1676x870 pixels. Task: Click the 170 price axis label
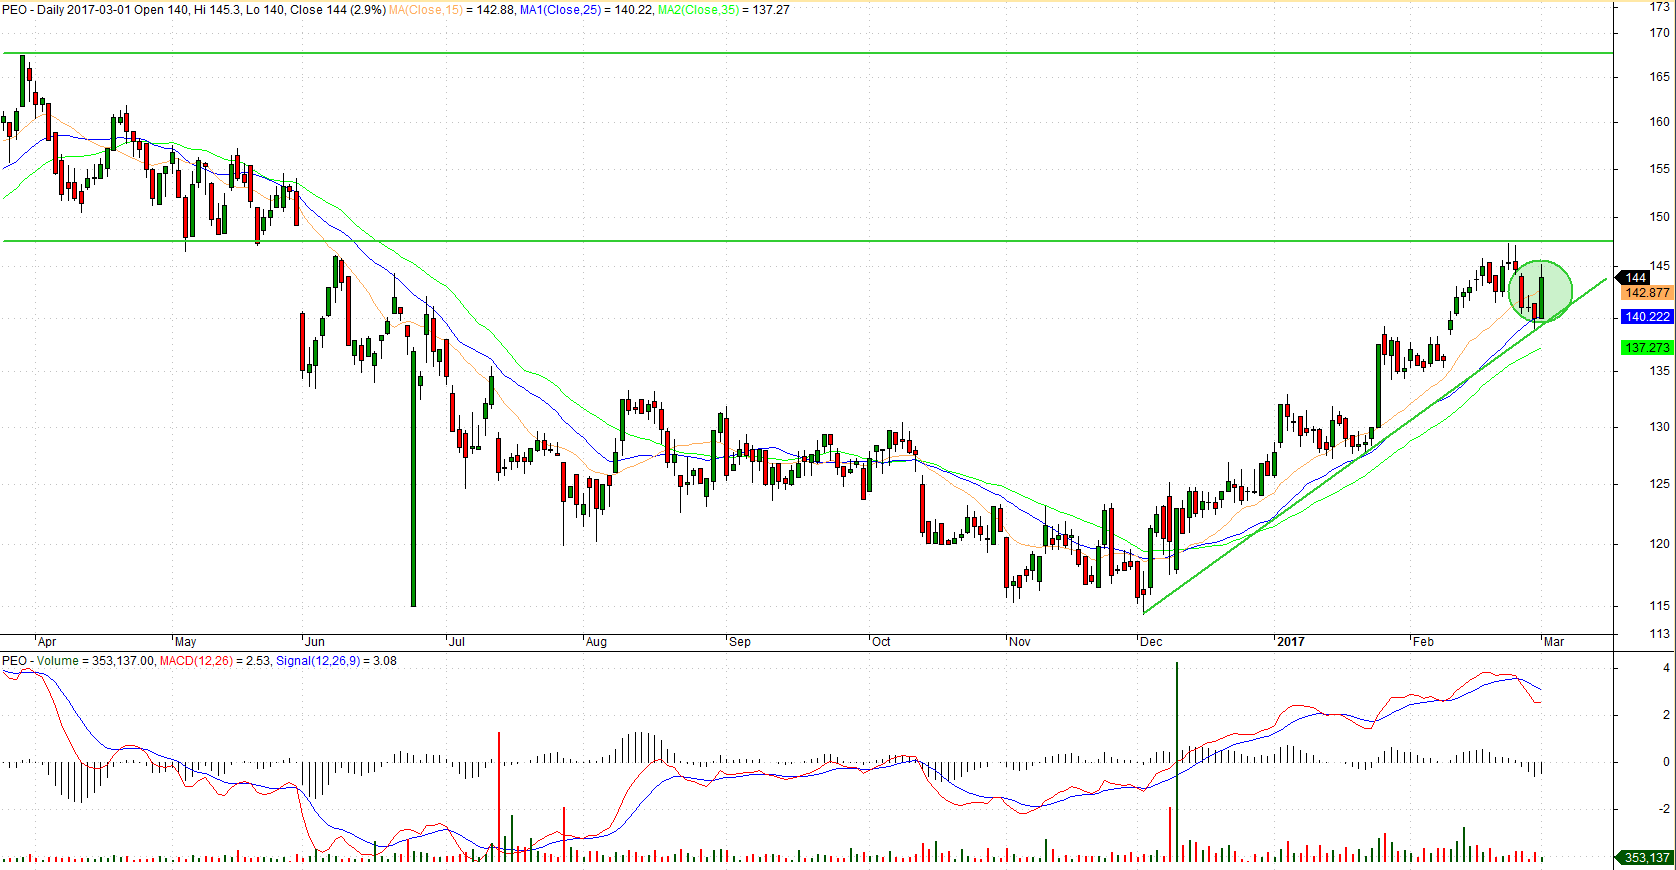tap(1660, 33)
